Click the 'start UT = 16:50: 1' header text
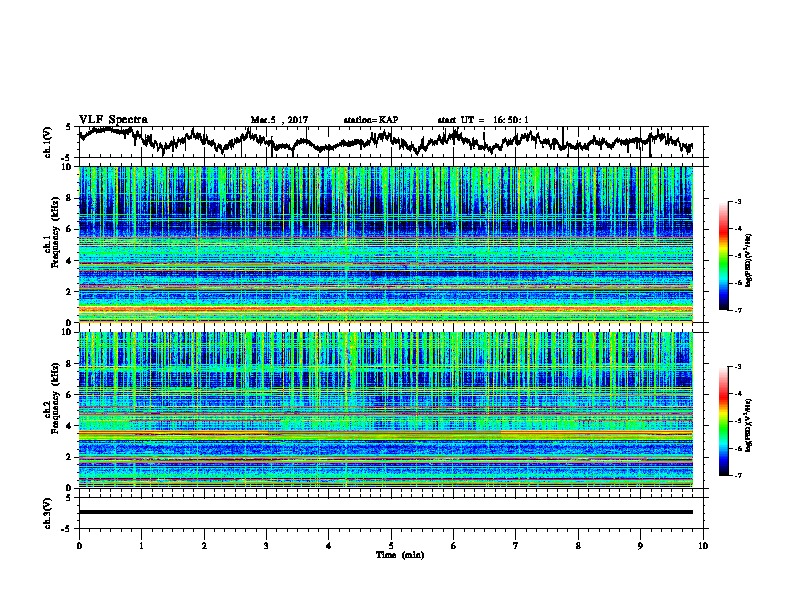792x612 pixels. pyautogui.click(x=483, y=120)
